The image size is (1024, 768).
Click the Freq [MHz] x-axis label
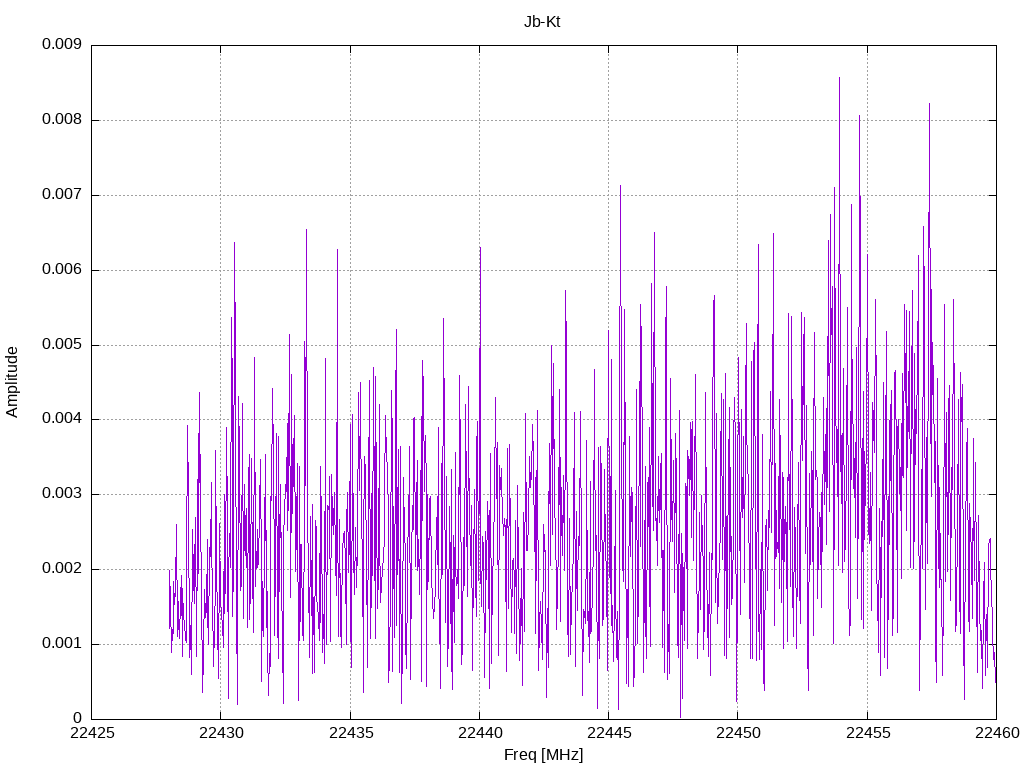click(543, 755)
